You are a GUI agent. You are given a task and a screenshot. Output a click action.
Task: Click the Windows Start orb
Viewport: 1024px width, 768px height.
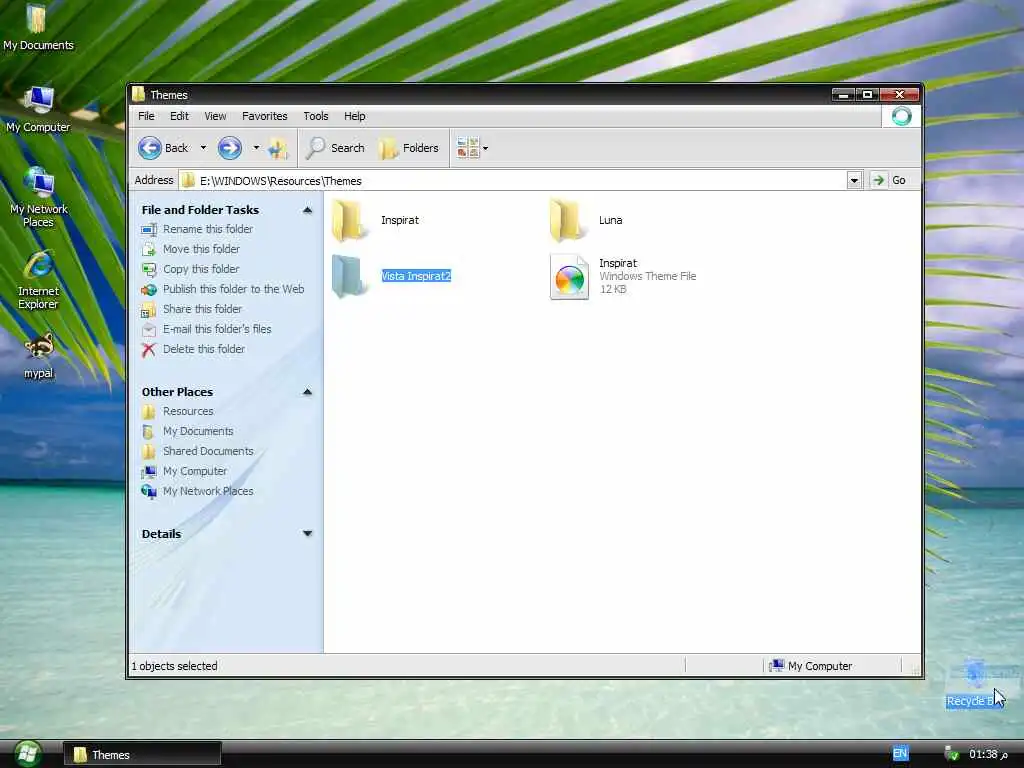(27, 754)
